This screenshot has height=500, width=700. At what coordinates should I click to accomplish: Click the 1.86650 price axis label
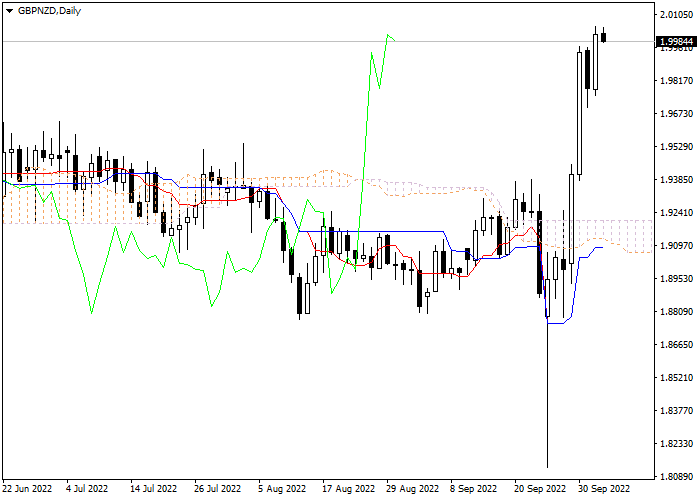point(676,345)
